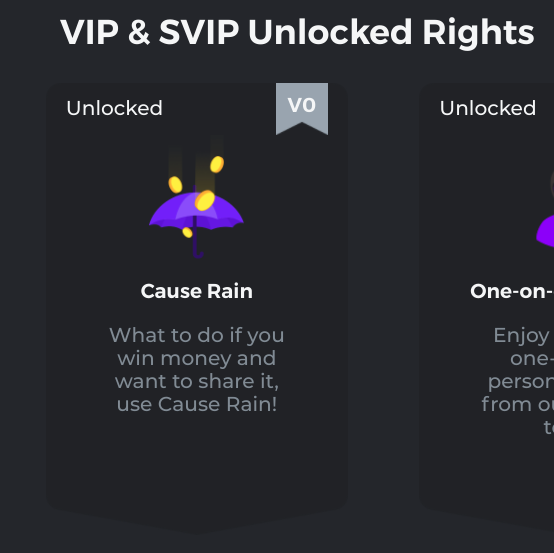Image resolution: width=554 pixels, height=553 pixels.
Task: Click the V0 level badge ribbon
Action: (302, 108)
